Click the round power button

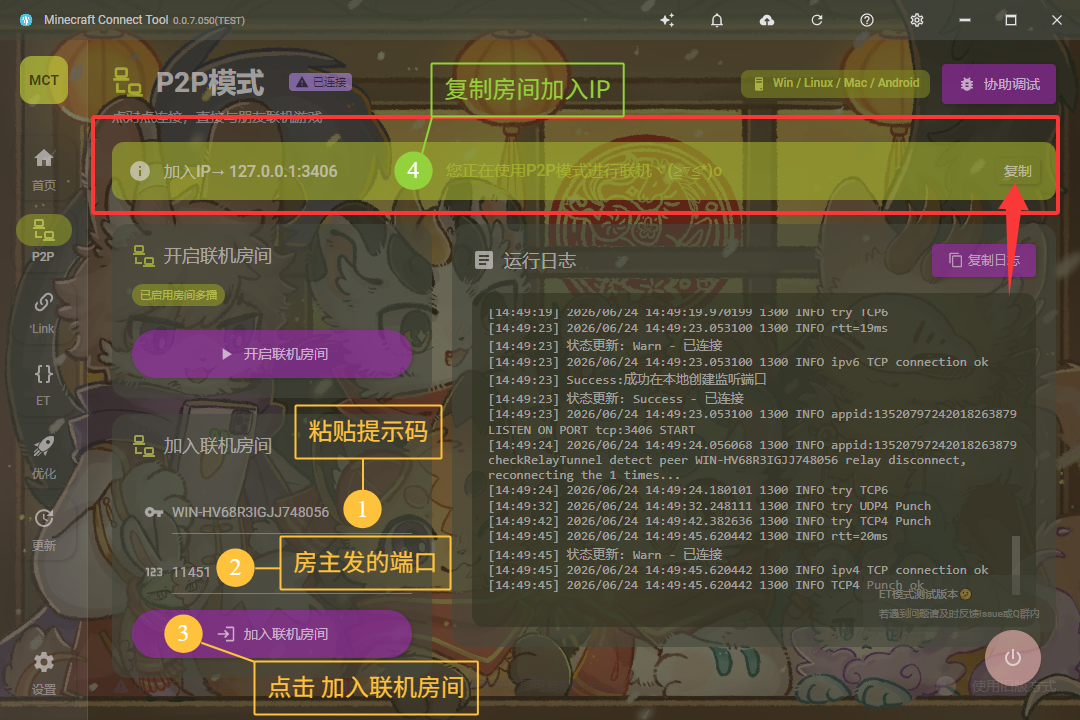(1012, 658)
